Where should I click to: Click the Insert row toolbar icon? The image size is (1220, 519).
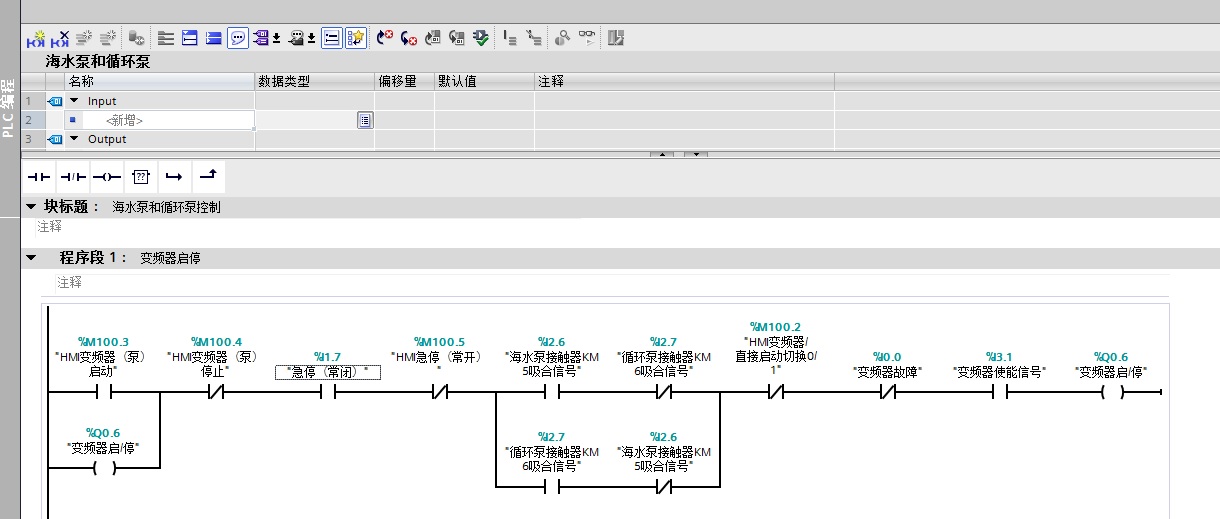click(x=85, y=38)
